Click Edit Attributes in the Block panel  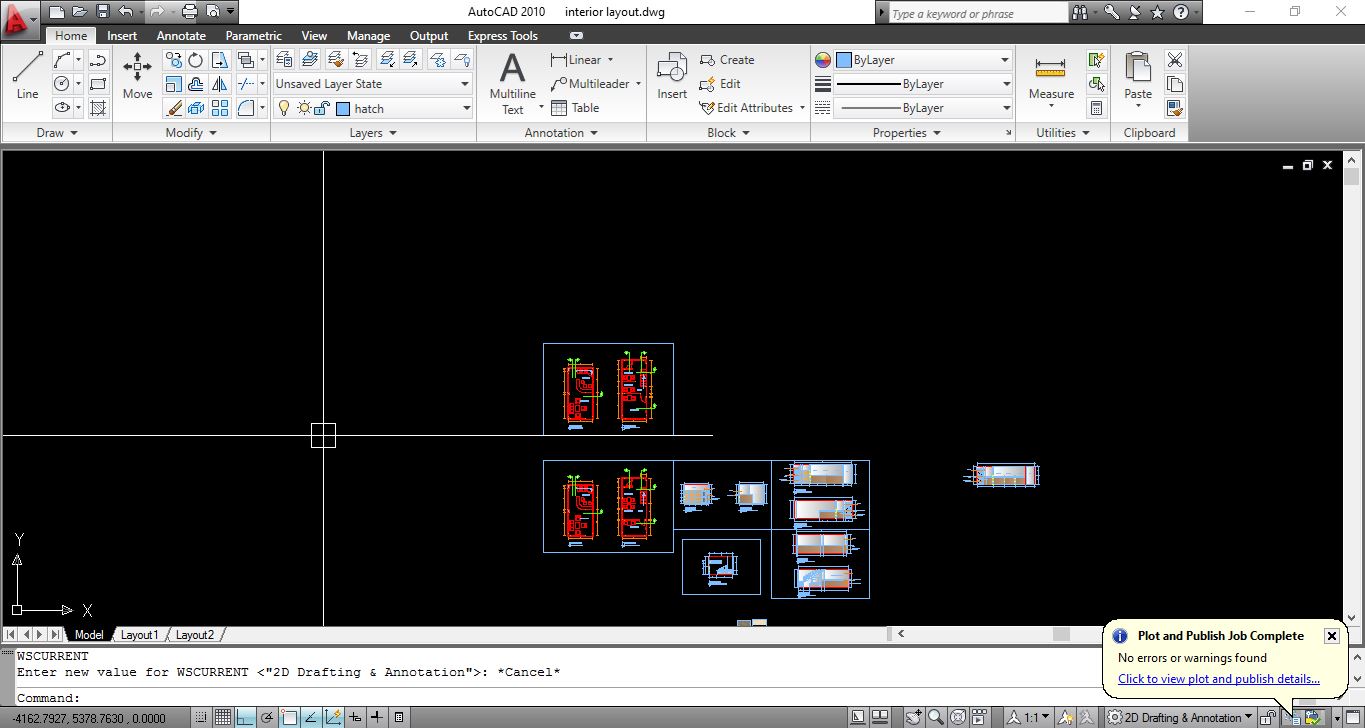coord(750,108)
